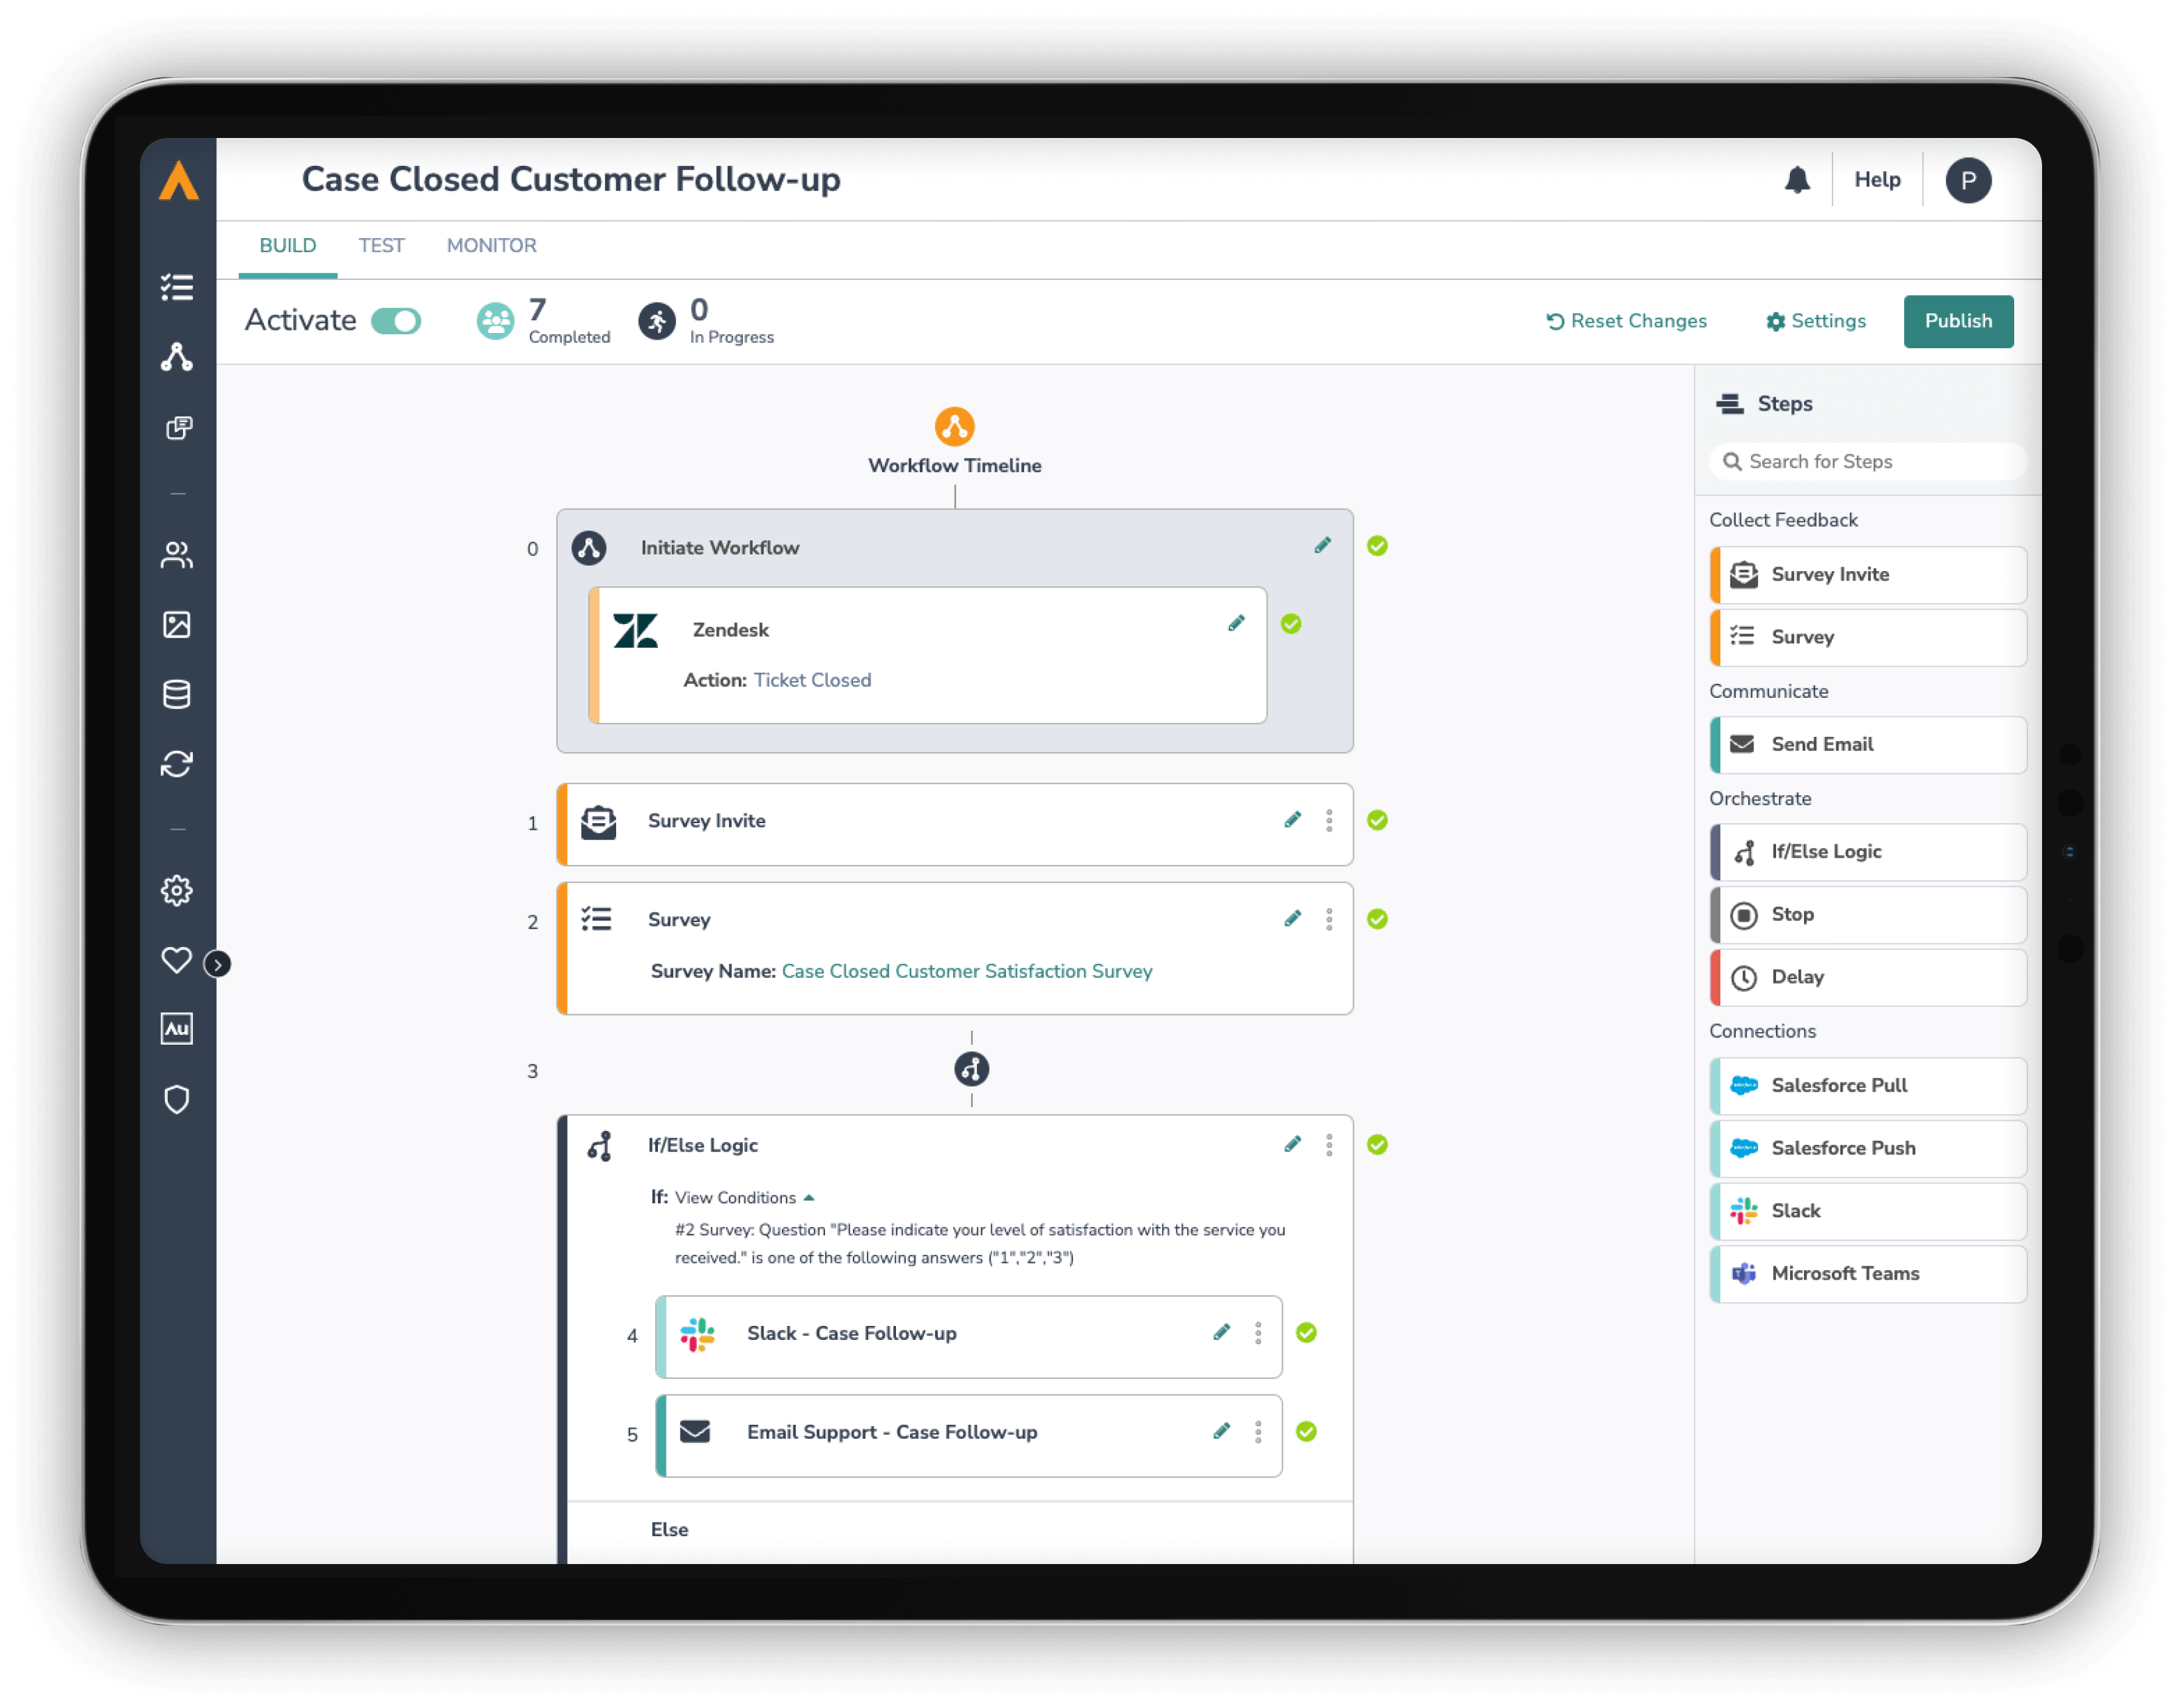
Task: Select the users icon in the sidebar
Action: (x=178, y=556)
